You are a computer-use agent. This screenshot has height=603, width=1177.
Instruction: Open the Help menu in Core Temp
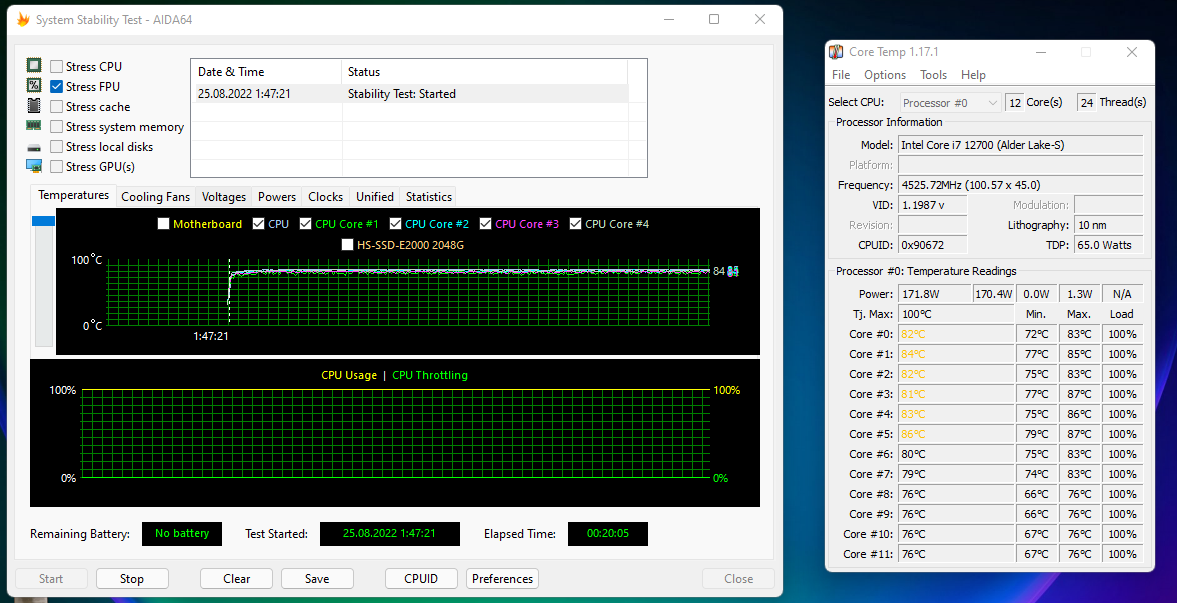point(973,75)
